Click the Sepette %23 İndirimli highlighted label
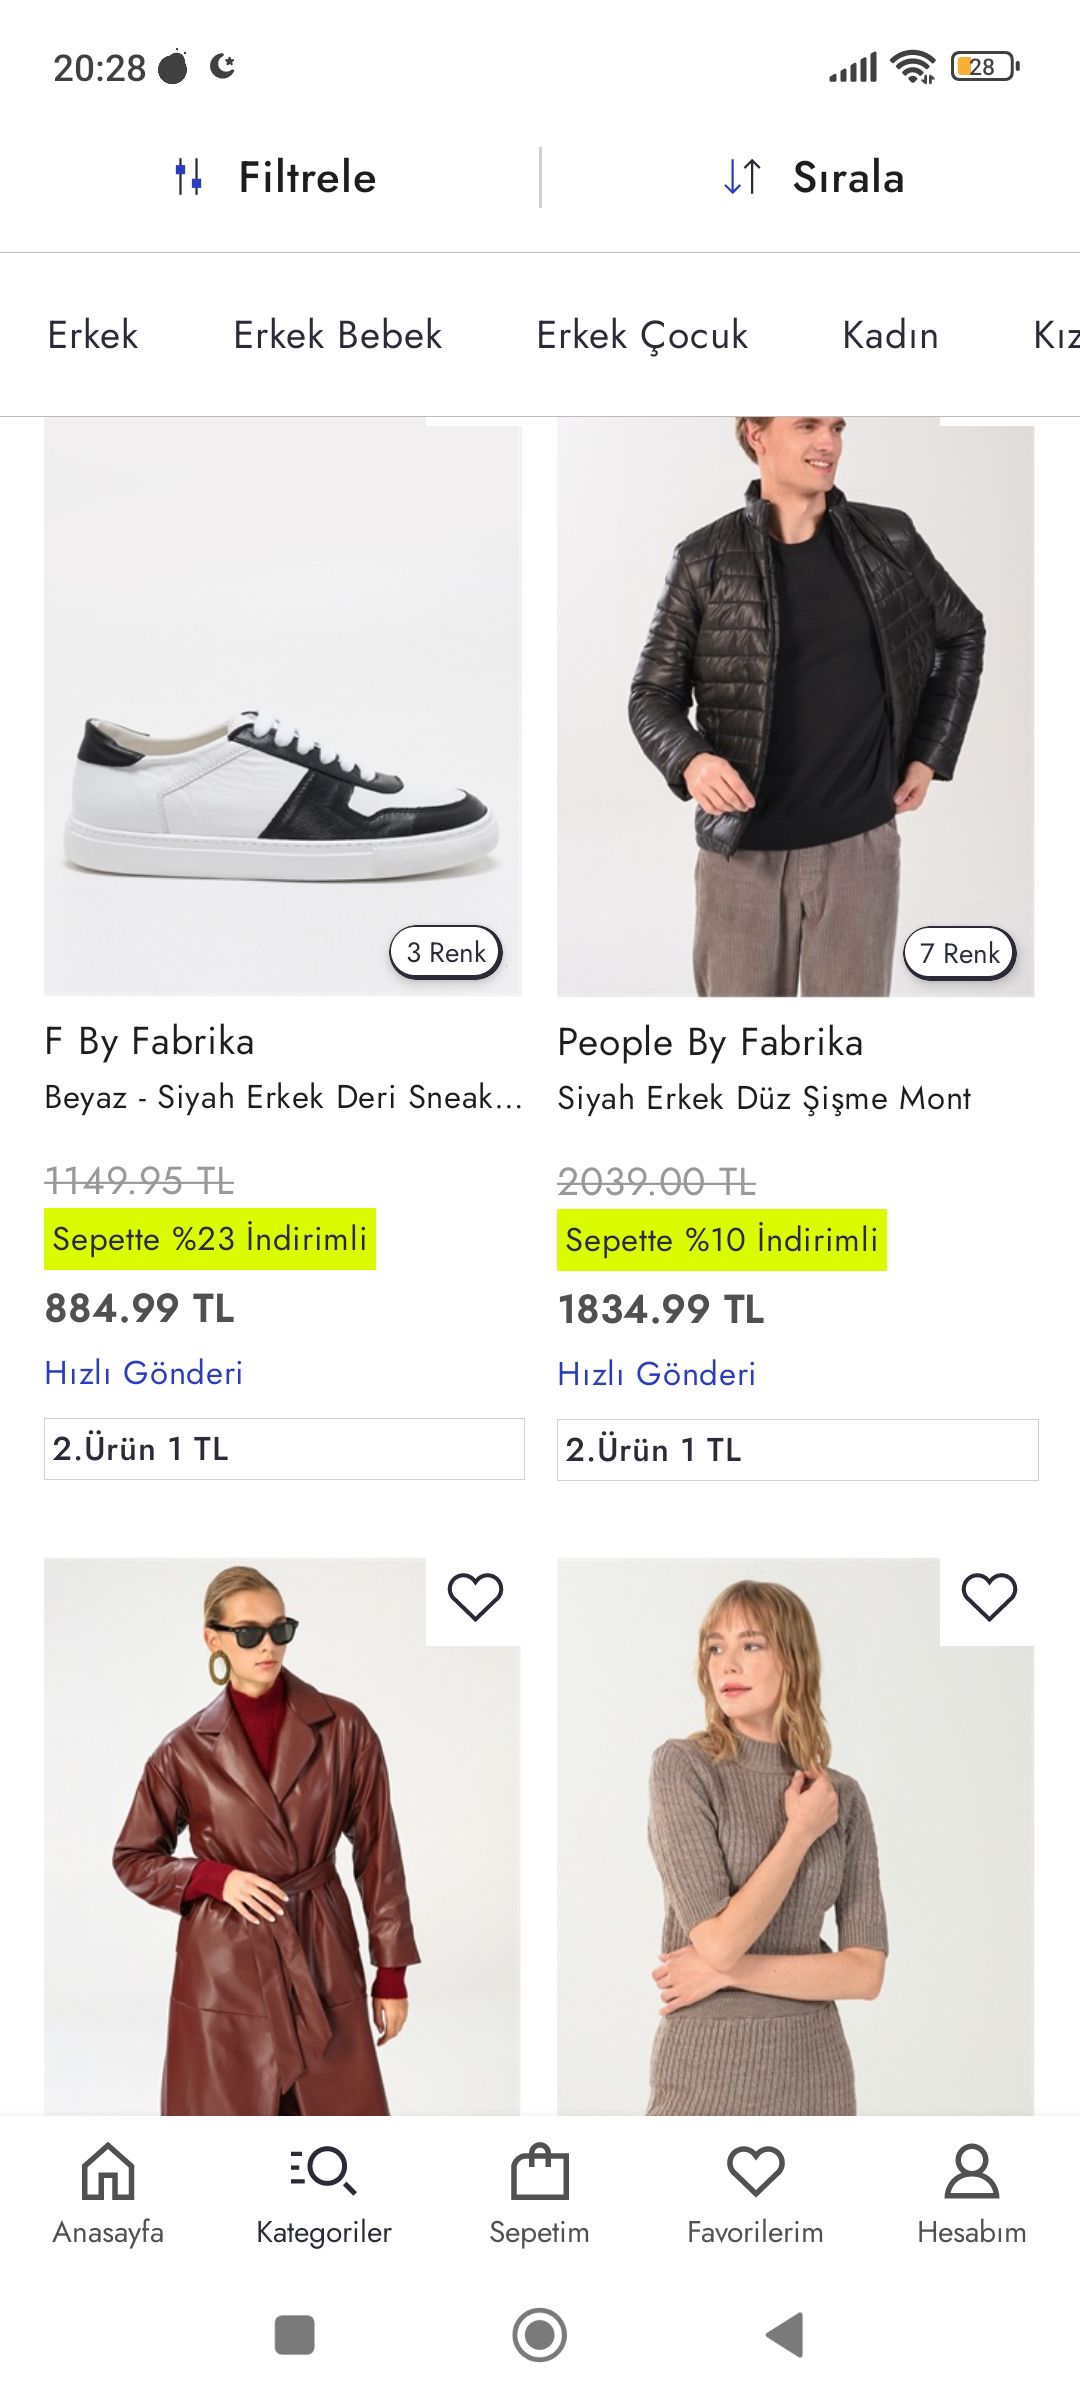1080x2400 pixels. pos(211,1240)
